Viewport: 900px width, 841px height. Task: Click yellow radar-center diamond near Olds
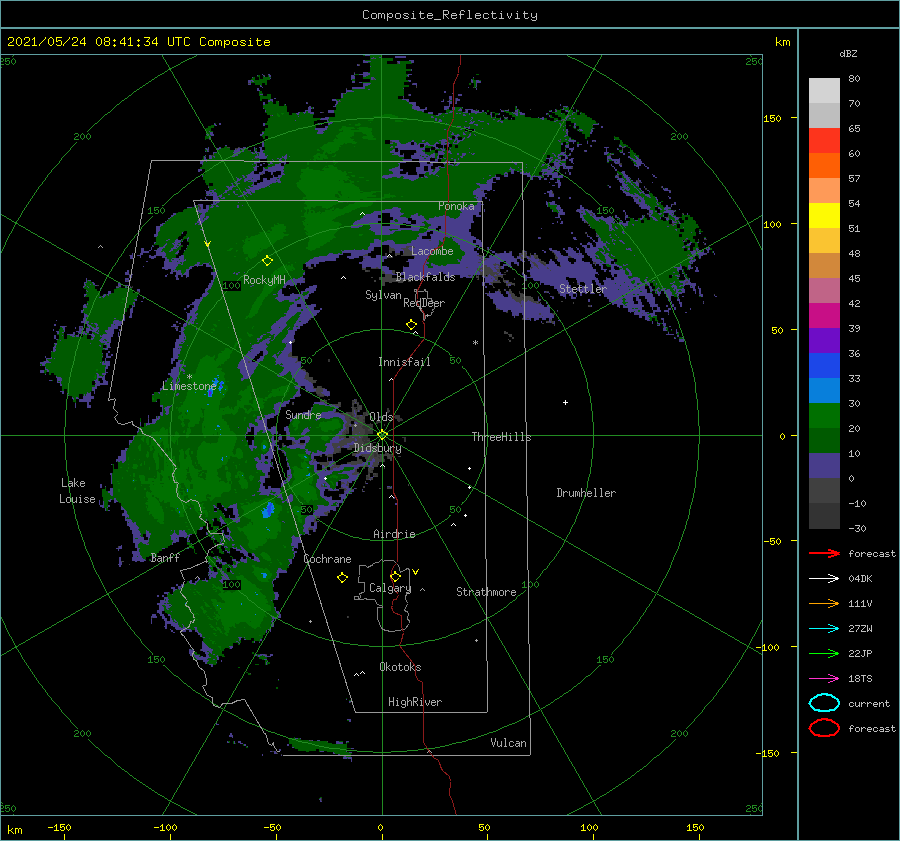click(382, 435)
